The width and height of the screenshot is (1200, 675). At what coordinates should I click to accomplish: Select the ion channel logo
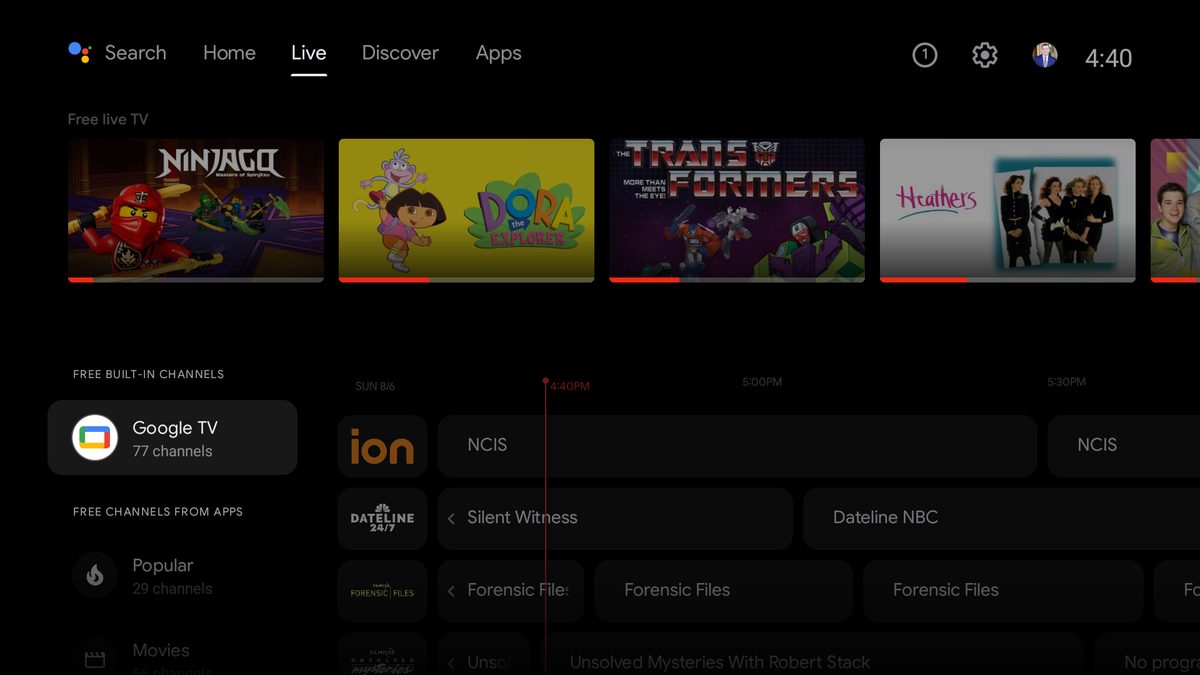(x=382, y=446)
